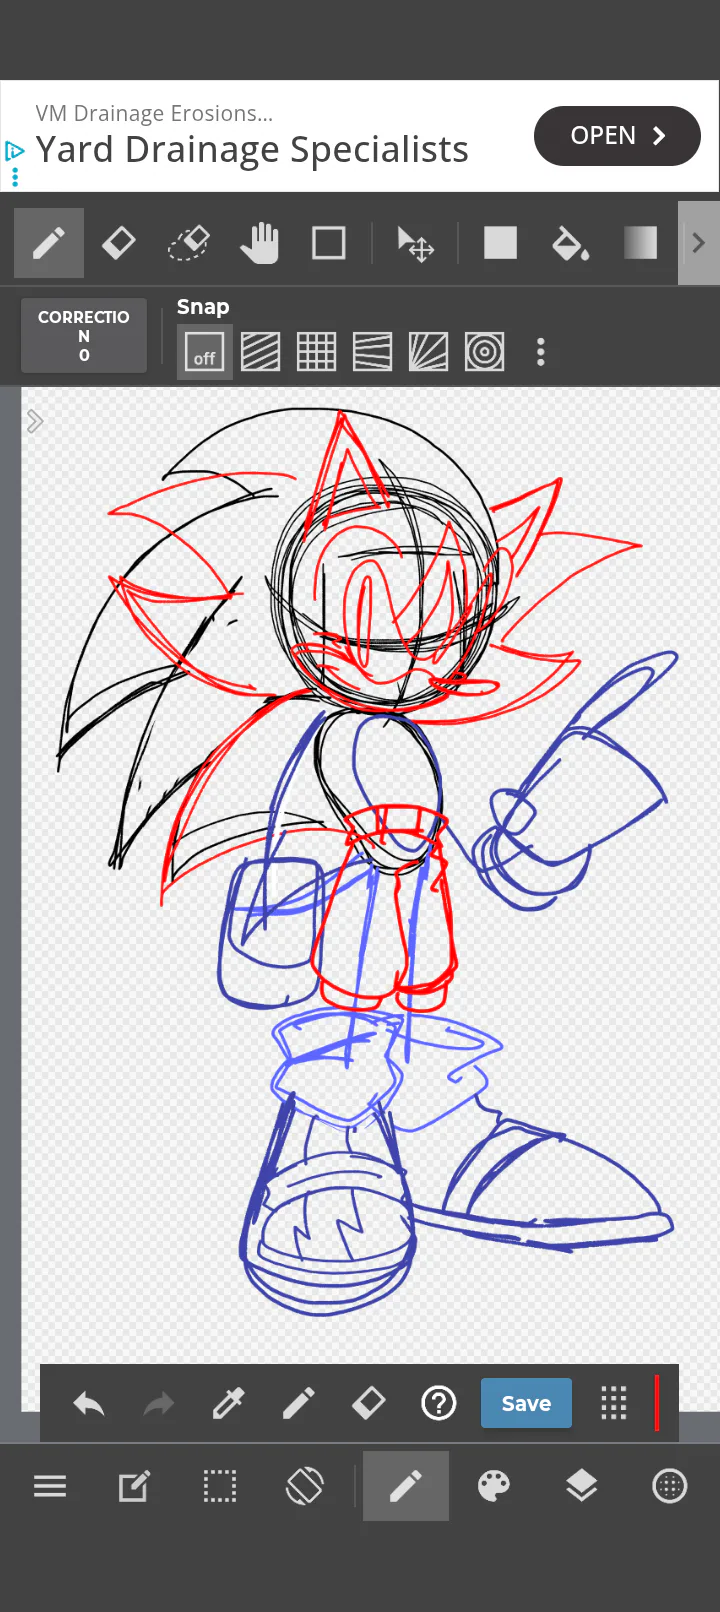Enable horizontal perspective snap
The height and width of the screenshot is (1612, 720).
(373, 352)
